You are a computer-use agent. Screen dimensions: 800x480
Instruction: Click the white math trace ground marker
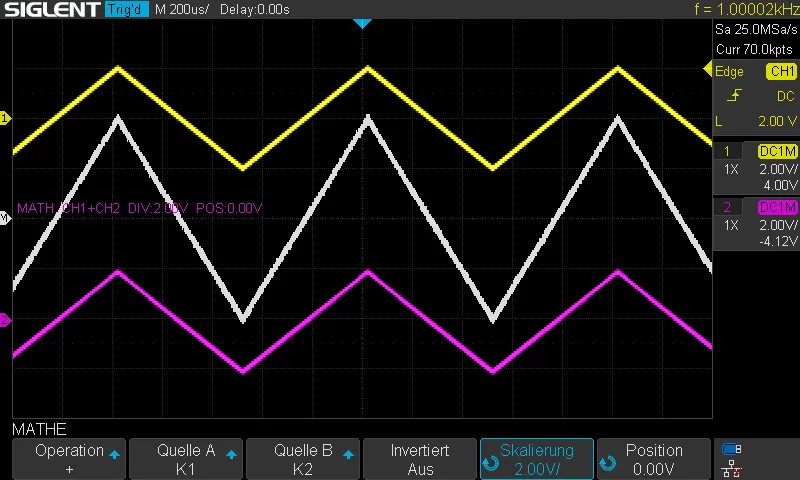click(x=5, y=218)
